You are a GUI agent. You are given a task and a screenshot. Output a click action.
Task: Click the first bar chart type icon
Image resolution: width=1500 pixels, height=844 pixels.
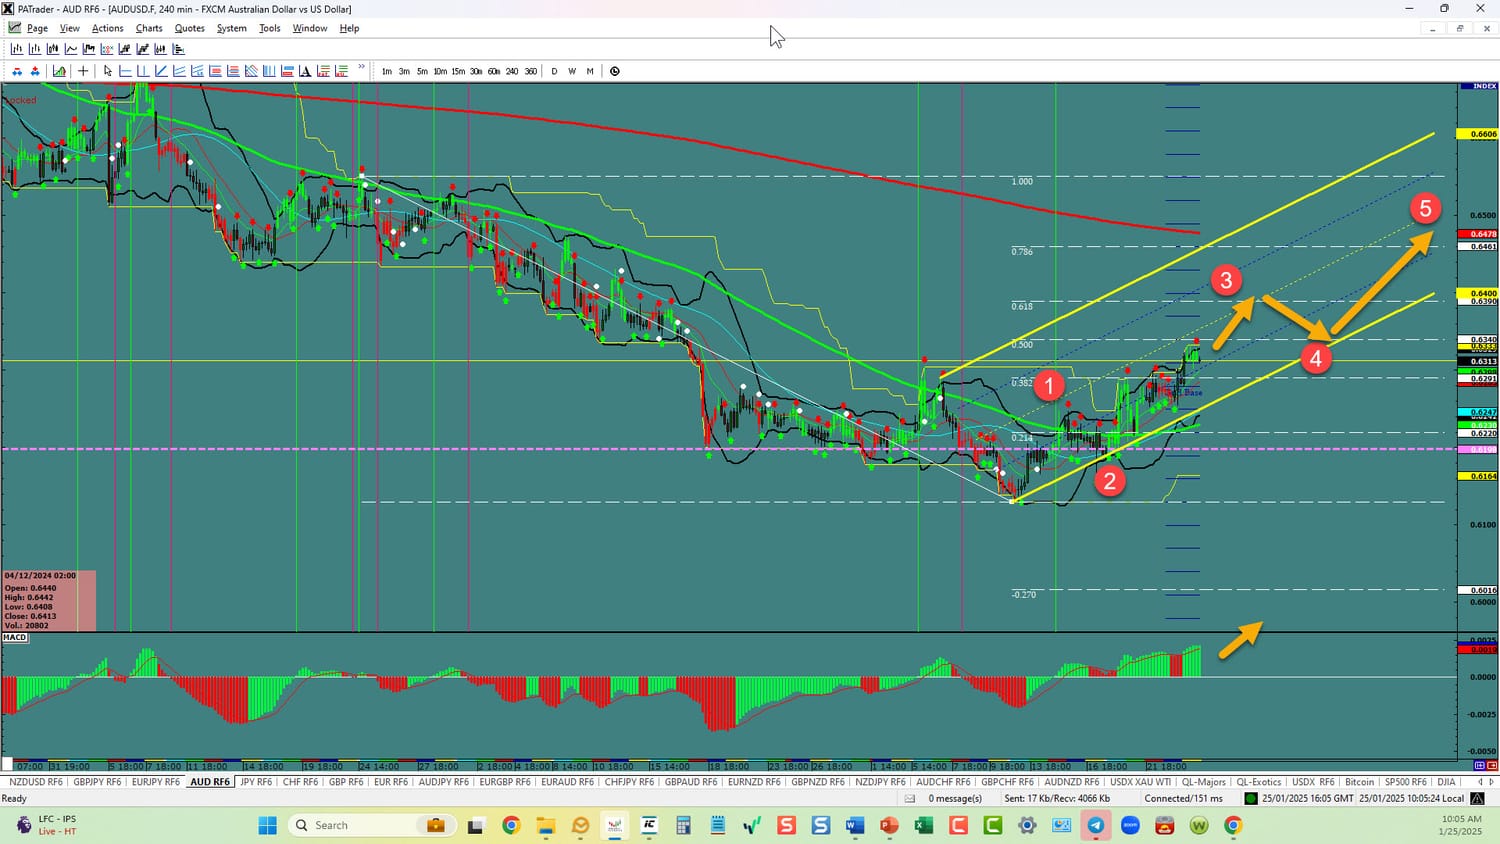click(x=17, y=49)
